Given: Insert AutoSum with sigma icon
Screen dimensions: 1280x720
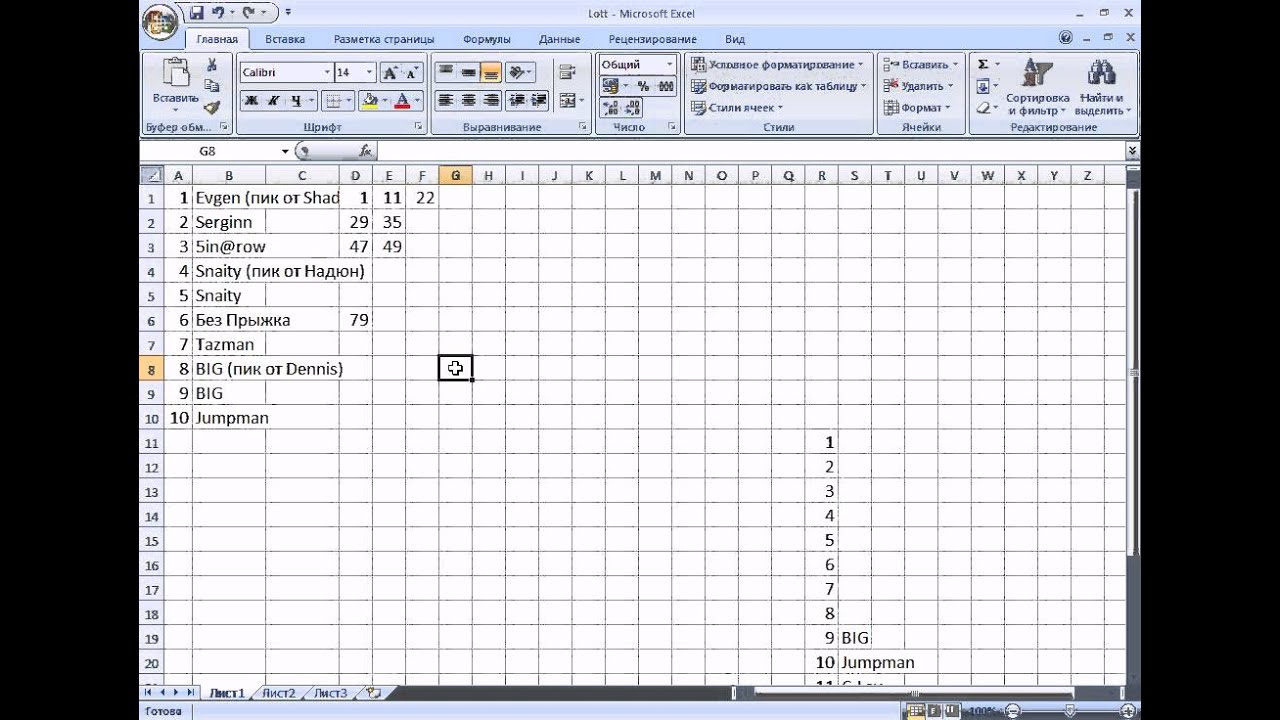Looking at the screenshot, I should point(983,64).
